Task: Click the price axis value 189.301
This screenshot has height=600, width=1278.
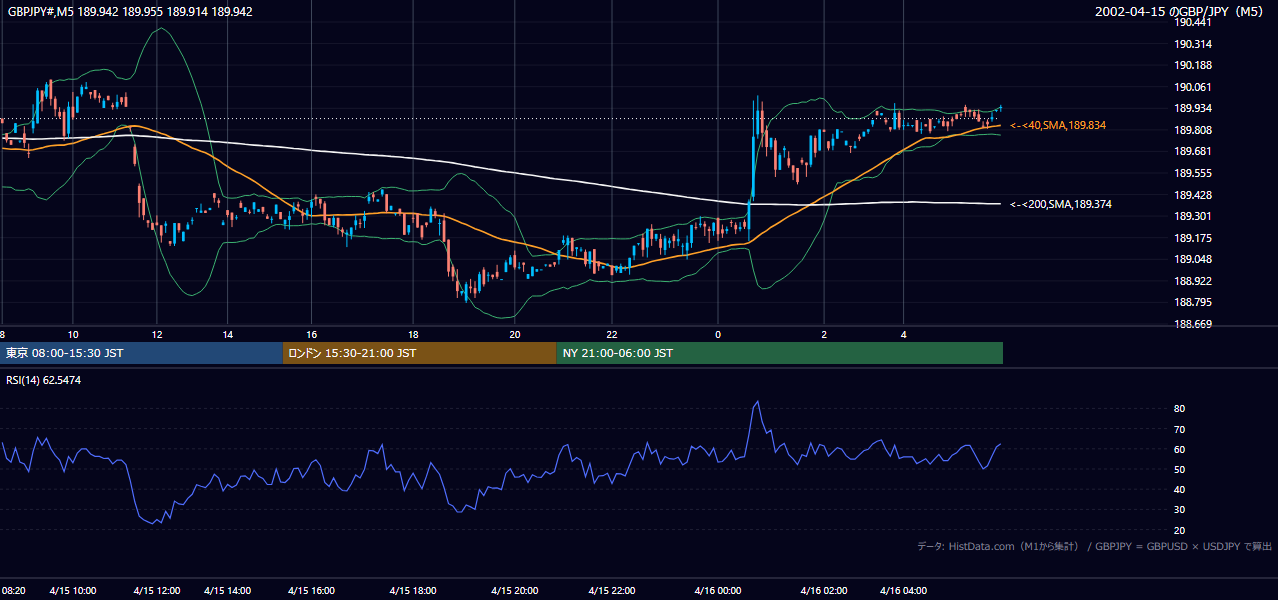Action: coord(1195,216)
